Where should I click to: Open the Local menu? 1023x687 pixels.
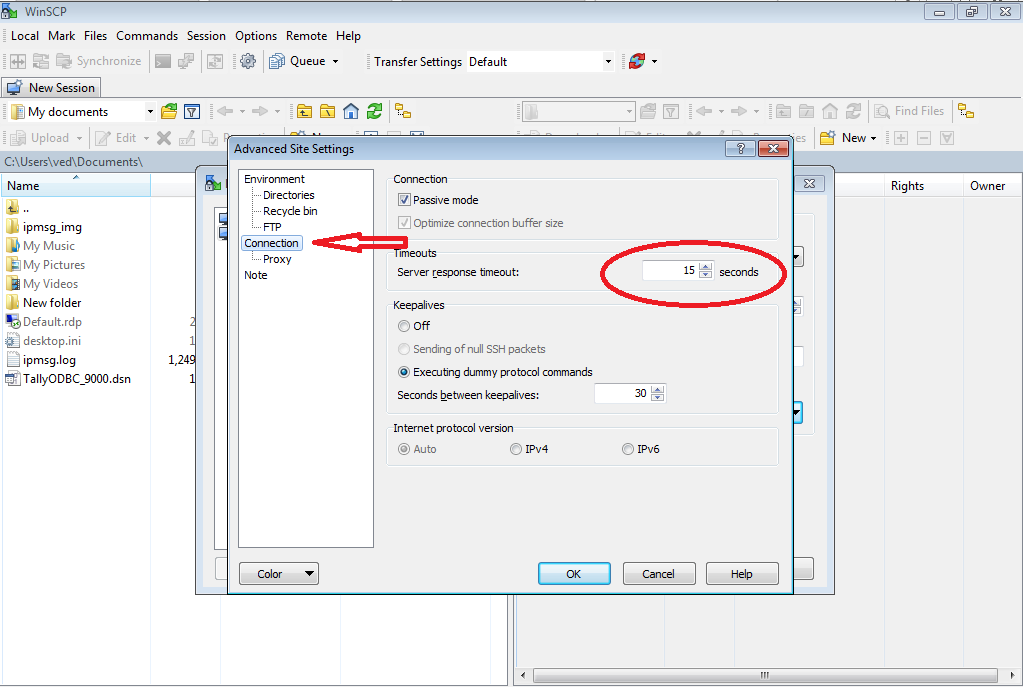tap(25, 36)
